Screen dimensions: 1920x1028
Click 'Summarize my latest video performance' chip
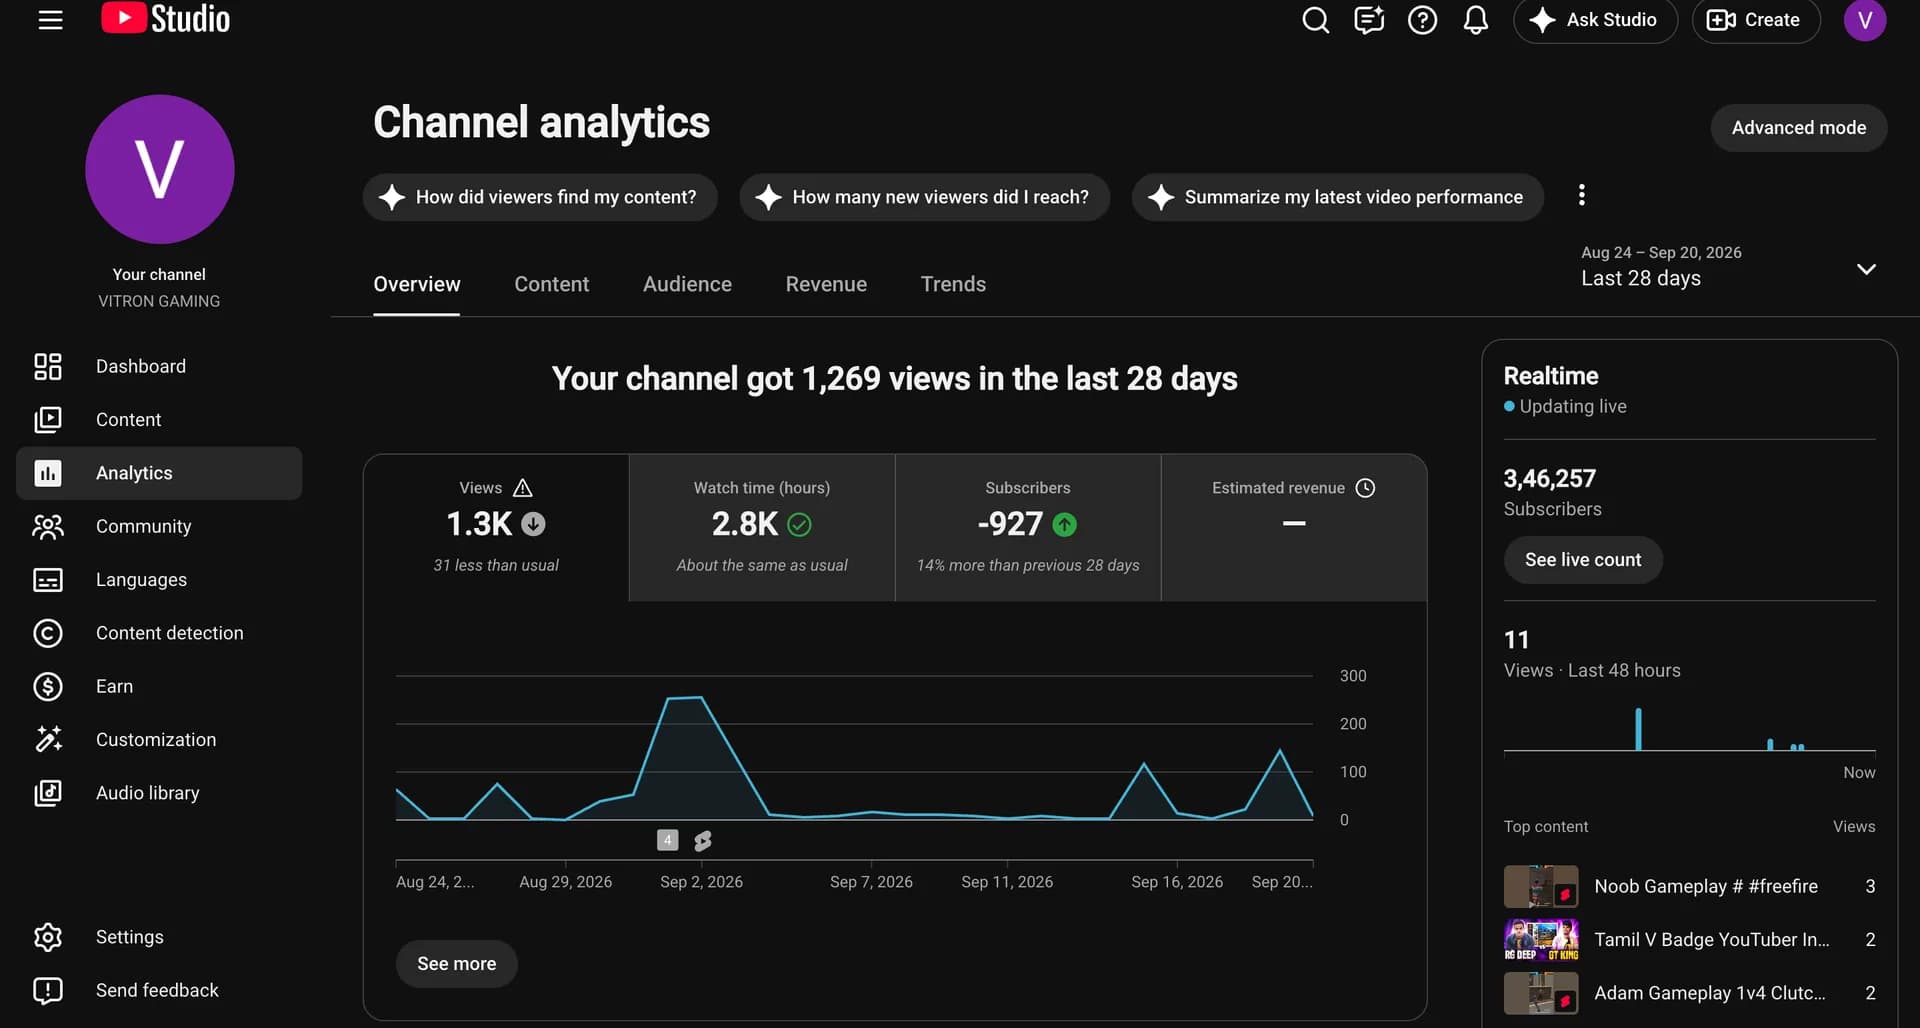coord(1337,197)
